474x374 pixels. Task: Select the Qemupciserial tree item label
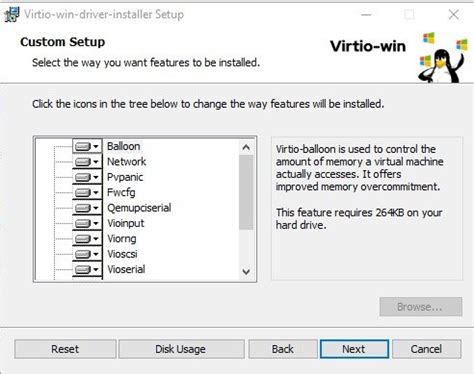(139, 208)
